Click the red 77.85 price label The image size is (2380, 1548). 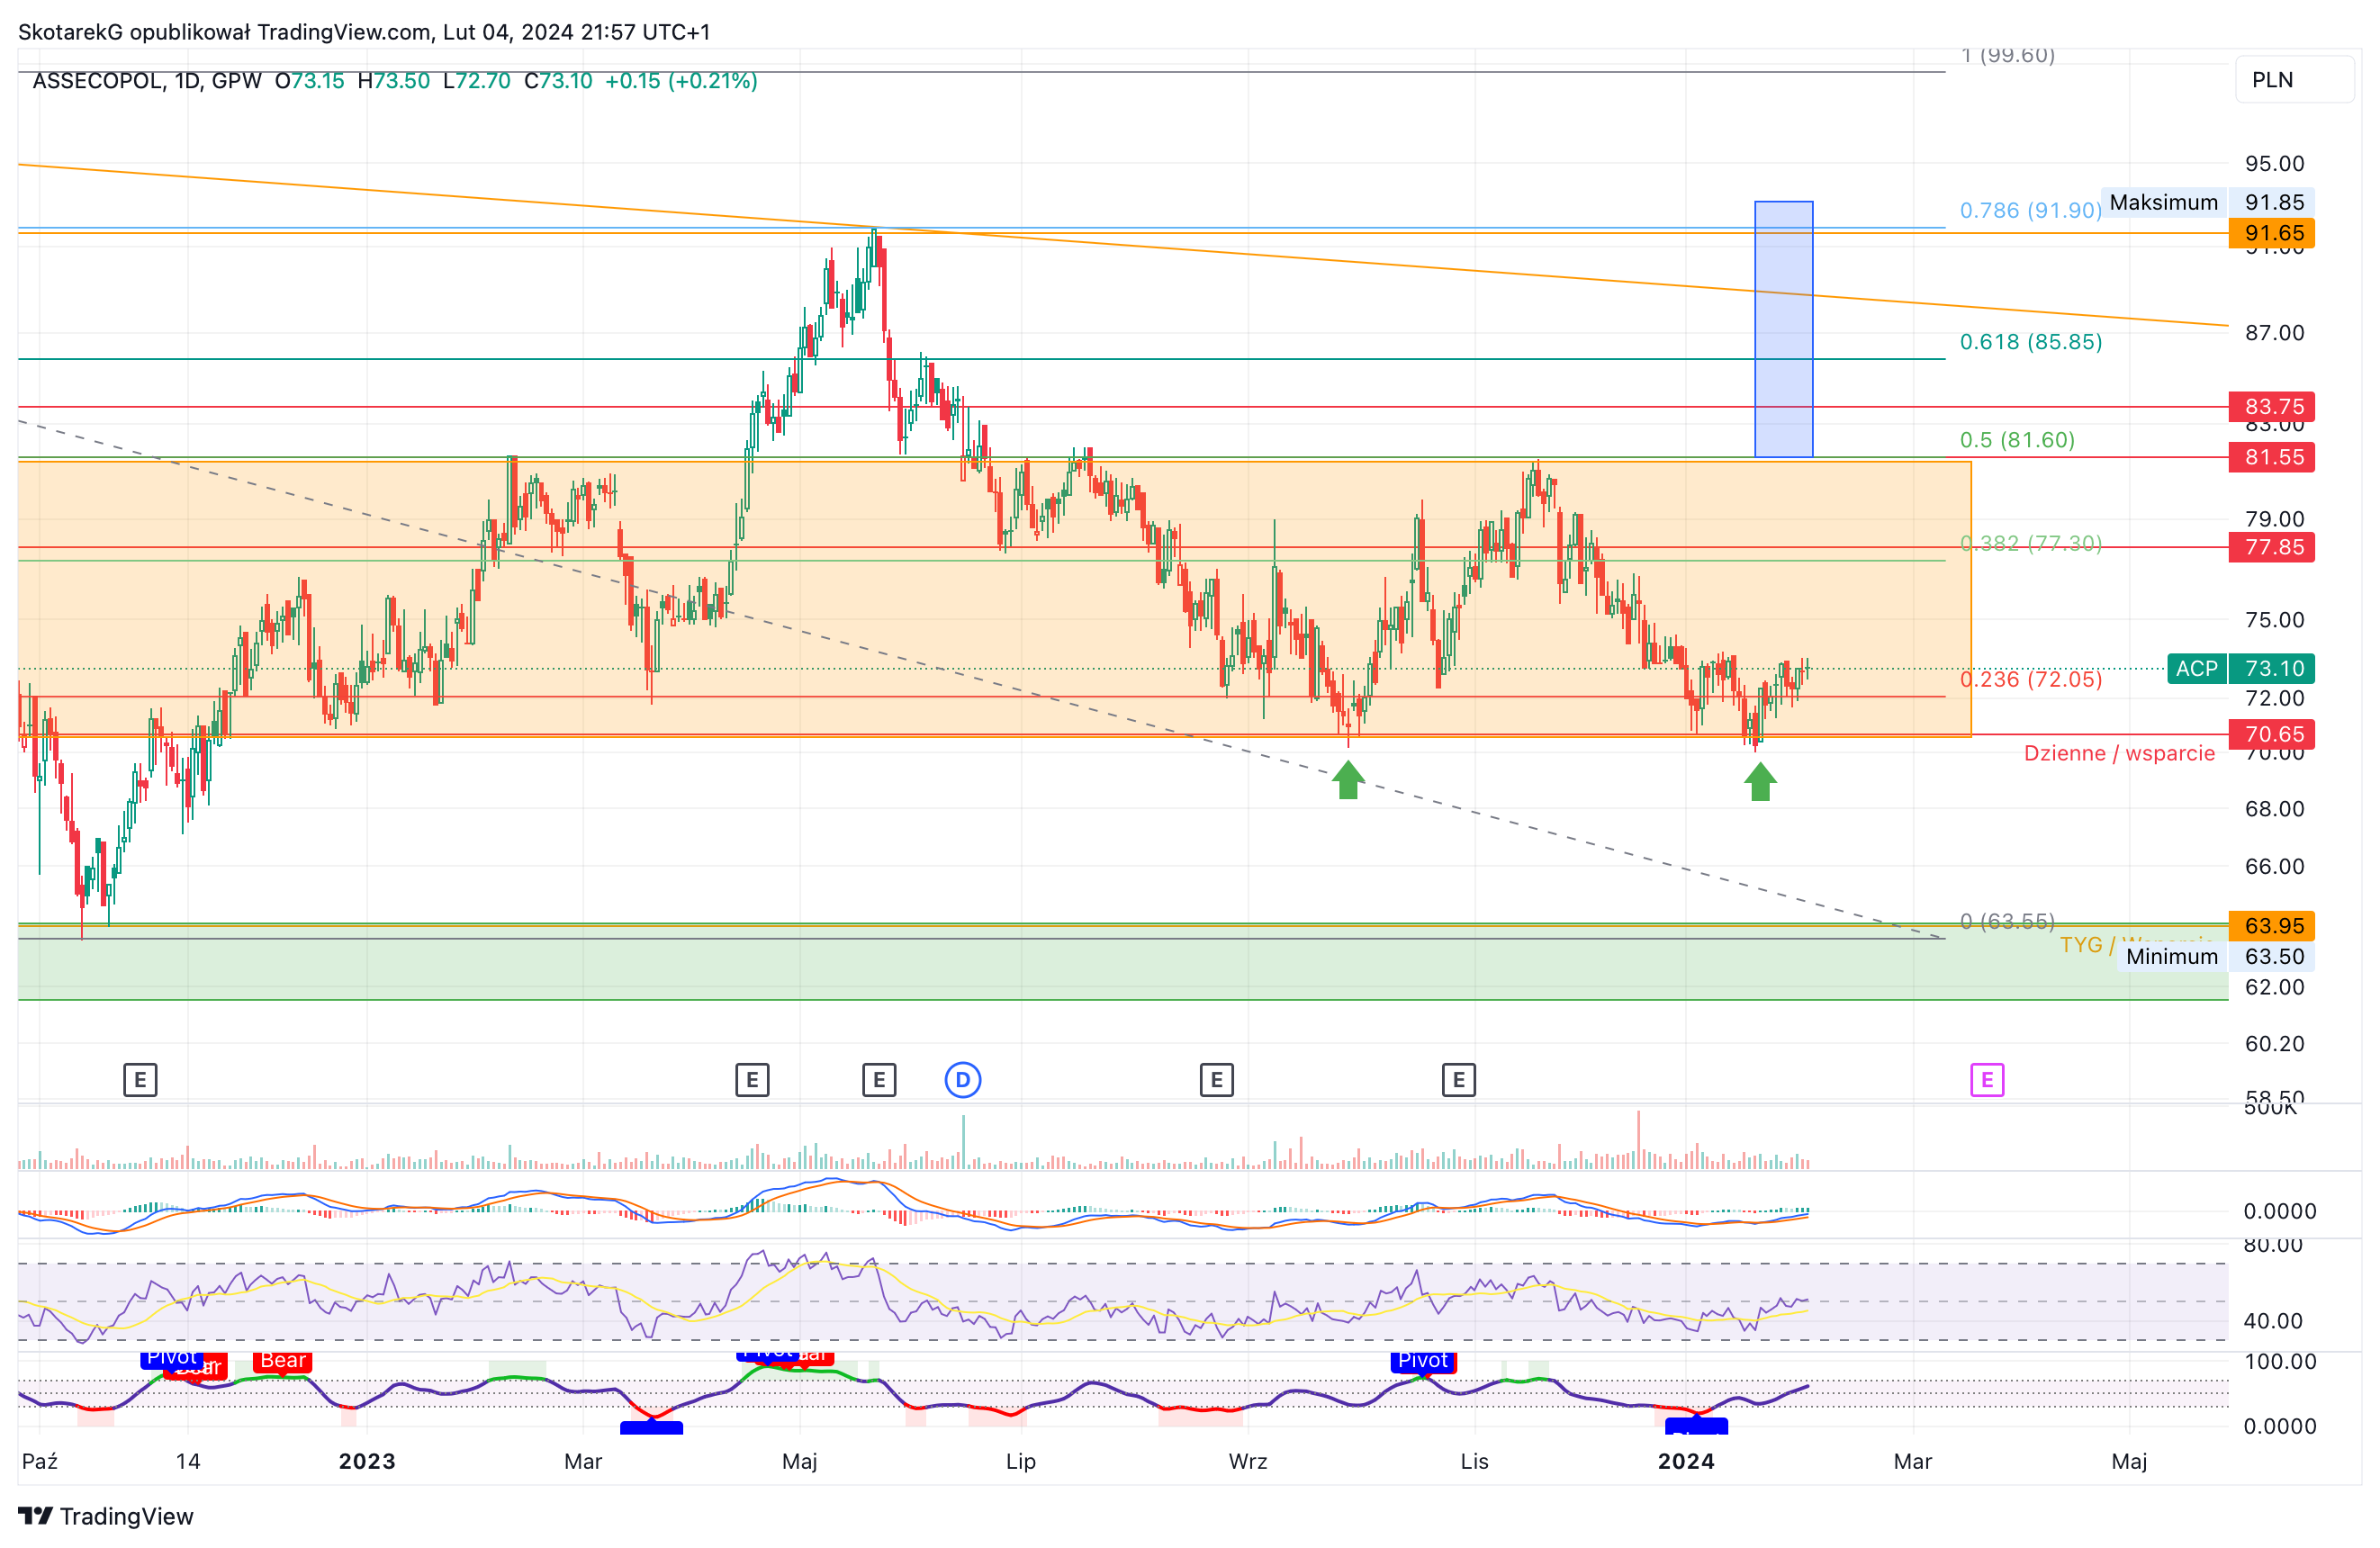coord(2271,547)
